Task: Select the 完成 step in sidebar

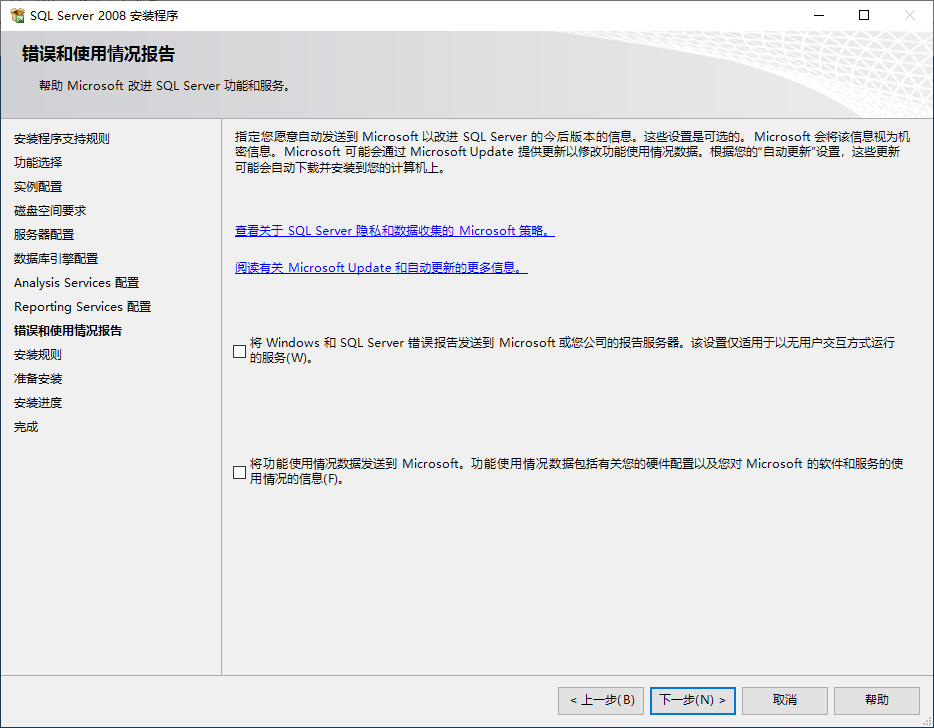Action: click(26, 427)
